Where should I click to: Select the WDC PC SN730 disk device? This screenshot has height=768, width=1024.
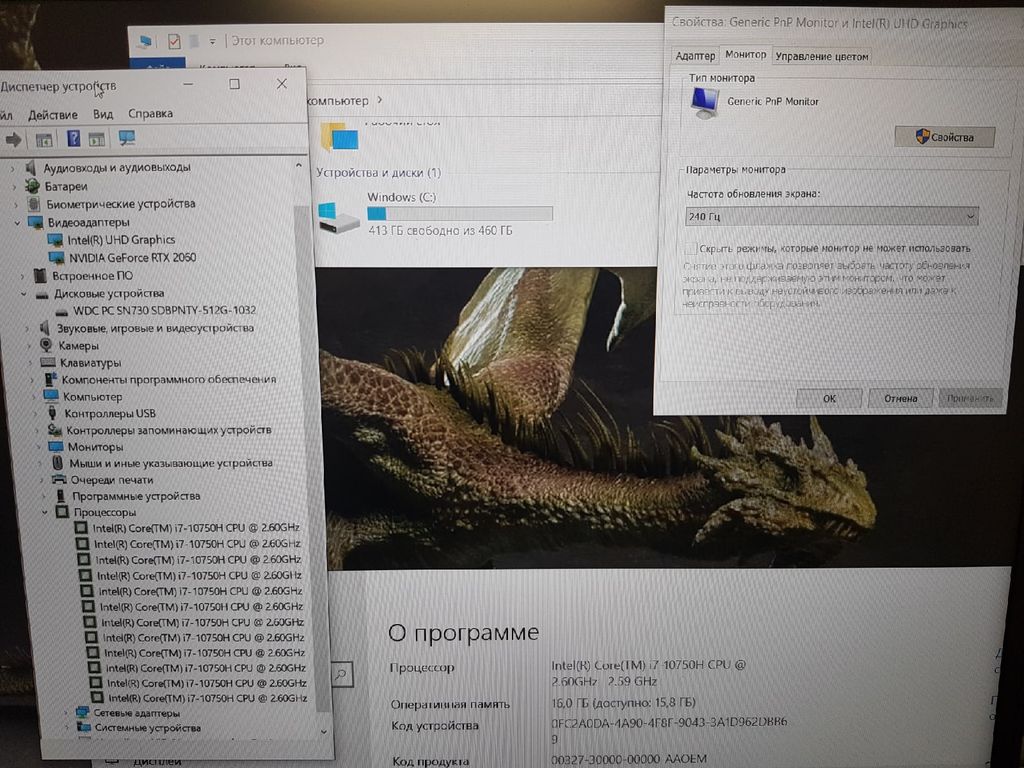click(157, 310)
